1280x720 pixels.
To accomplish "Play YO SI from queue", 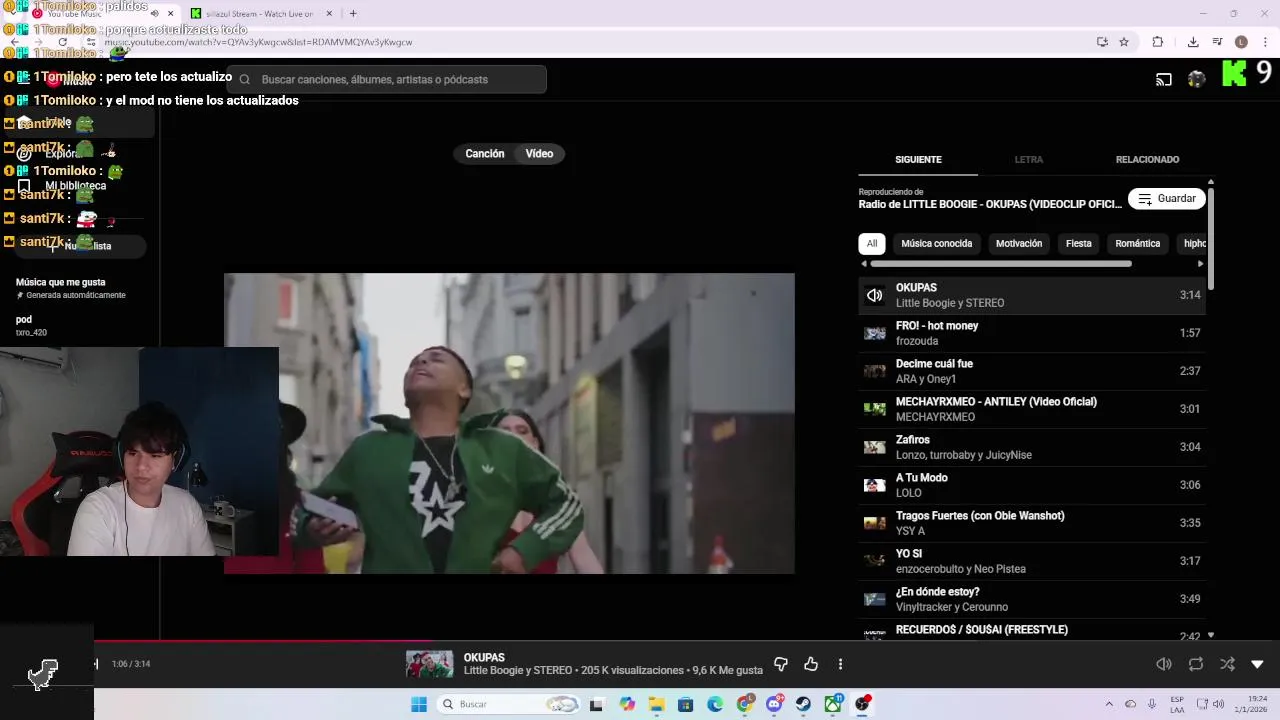I will [1032, 561].
